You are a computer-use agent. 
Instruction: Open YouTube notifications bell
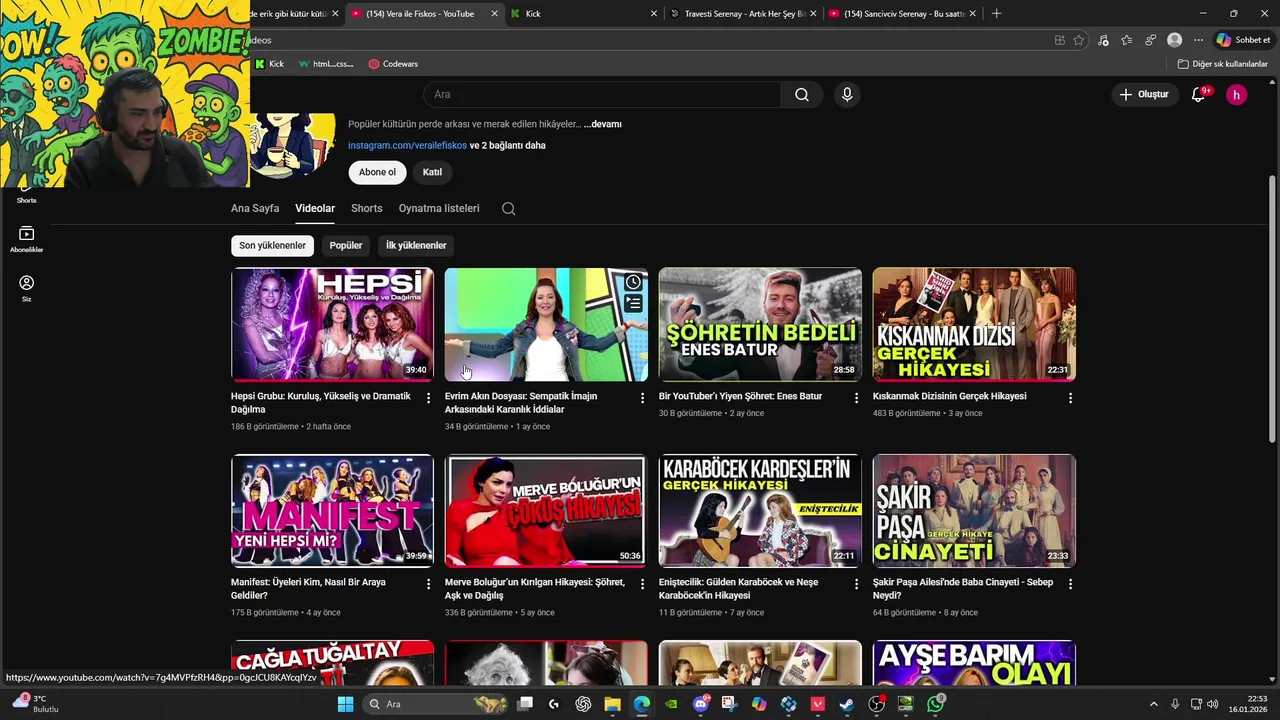pyautogui.click(x=1198, y=95)
